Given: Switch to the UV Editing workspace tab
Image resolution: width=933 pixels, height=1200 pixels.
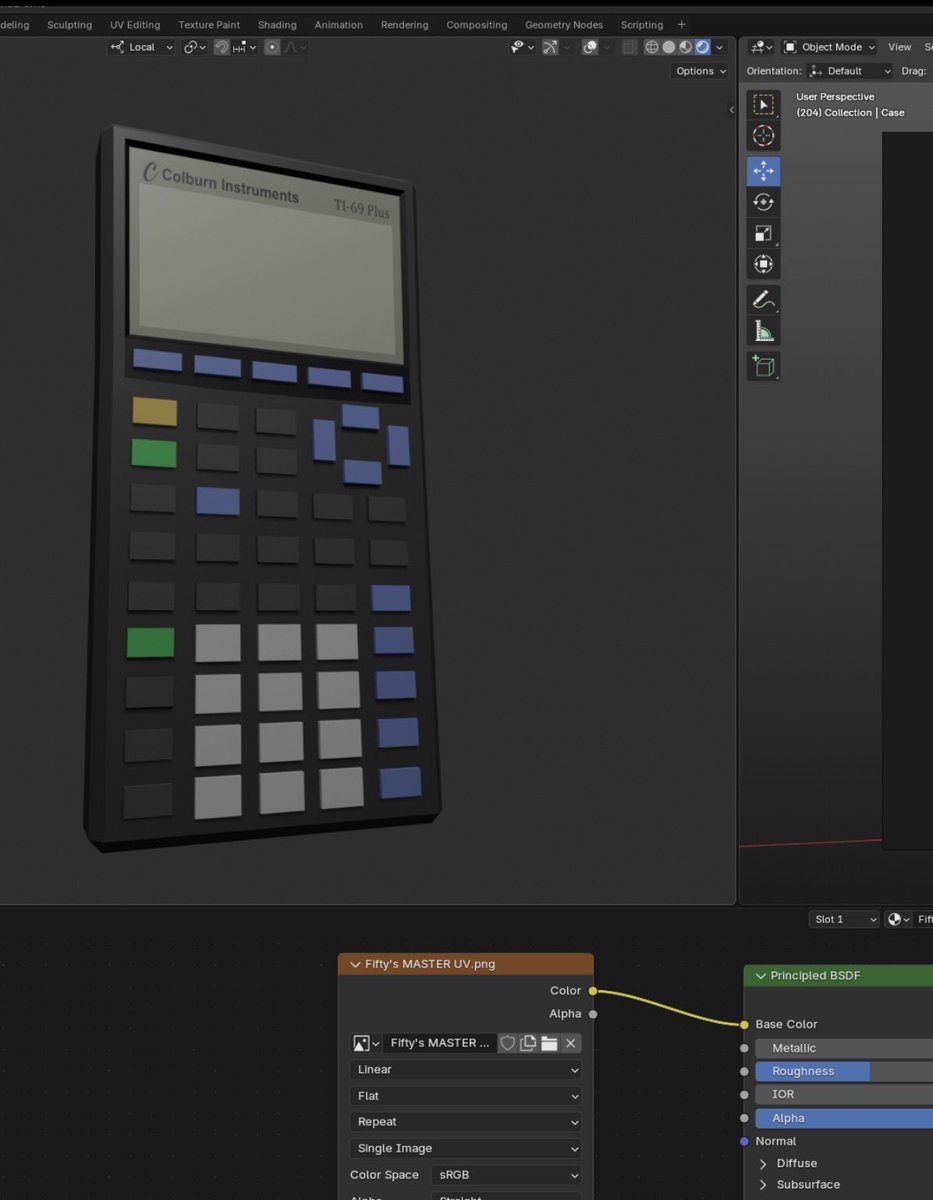Looking at the screenshot, I should click(x=135, y=24).
